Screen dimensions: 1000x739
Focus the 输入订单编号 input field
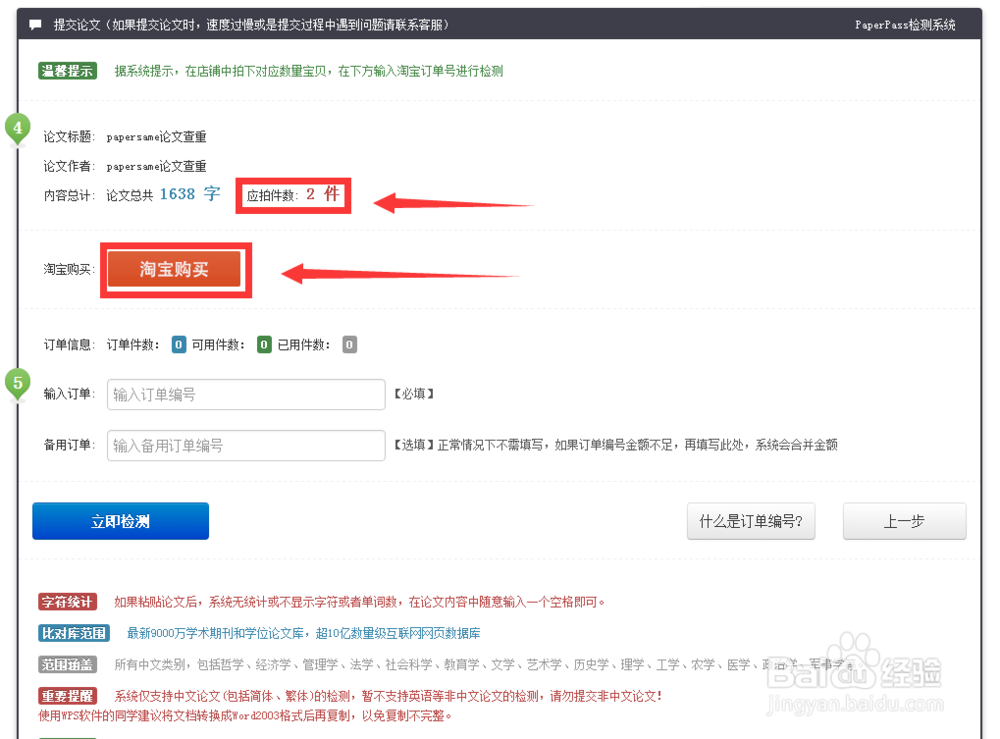(x=246, y=394)
